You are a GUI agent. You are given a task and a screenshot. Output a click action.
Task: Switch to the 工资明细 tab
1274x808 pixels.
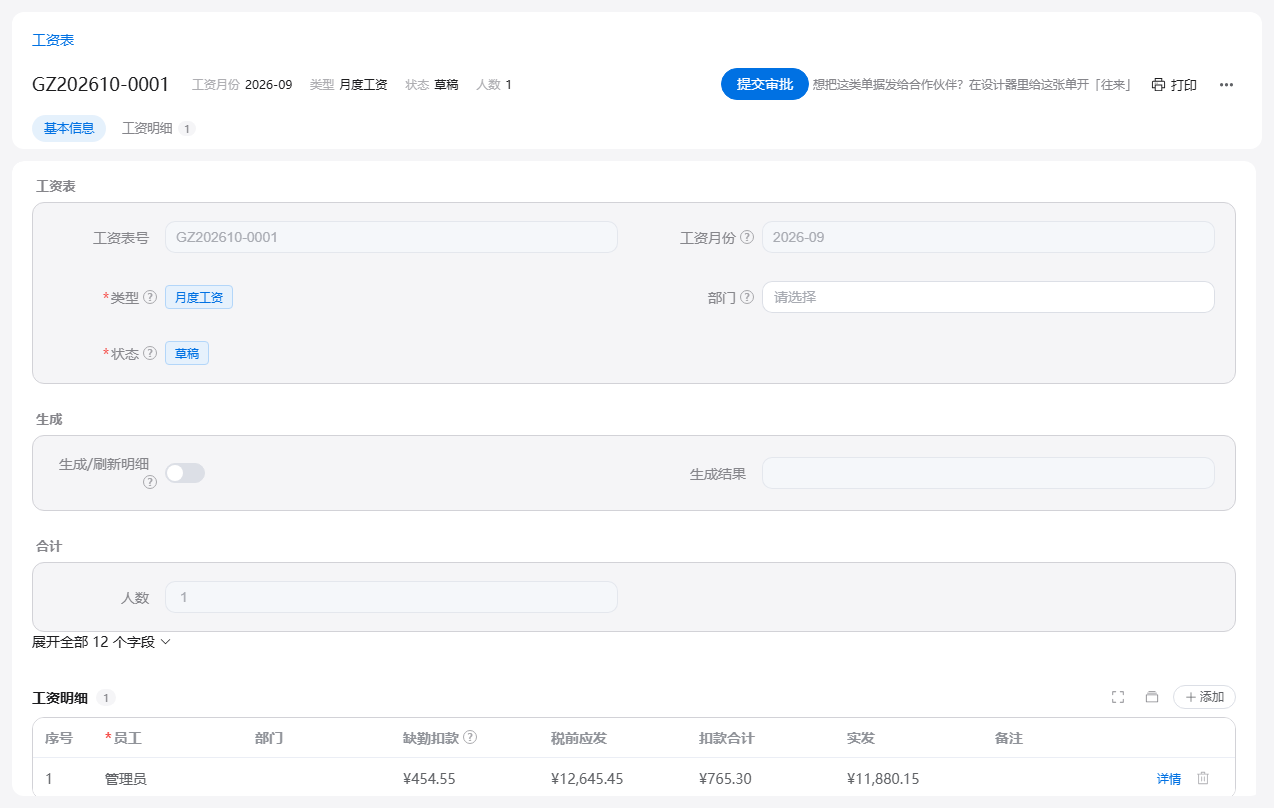(x=158, y=128)
